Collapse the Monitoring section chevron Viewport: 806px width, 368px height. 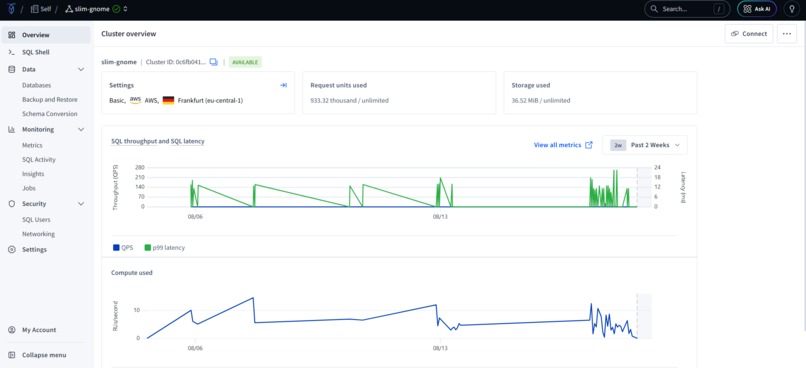pyautogui.click(x=81, y=130)
